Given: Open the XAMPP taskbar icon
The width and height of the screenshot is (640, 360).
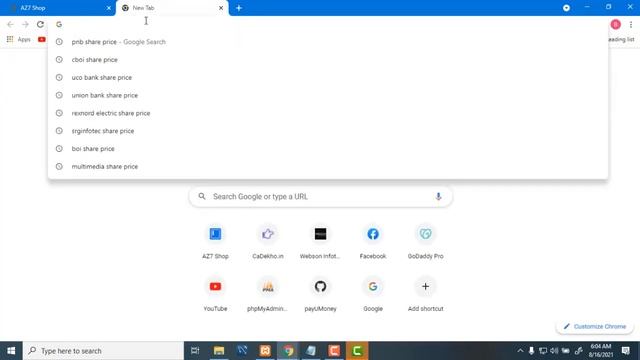Looking at the screenshot, I should pyautogui.click(x=265, y=351).
